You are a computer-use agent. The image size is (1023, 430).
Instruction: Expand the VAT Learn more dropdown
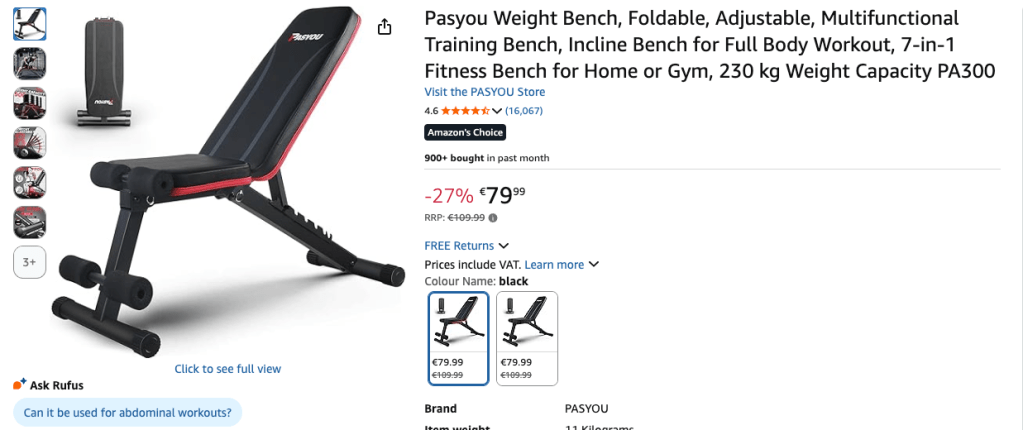(x=594, y=265)
